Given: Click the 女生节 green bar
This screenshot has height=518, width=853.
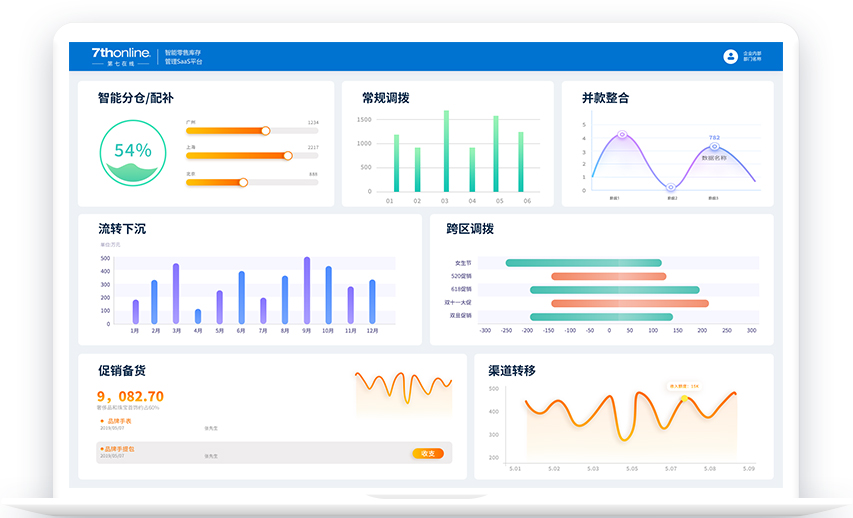Looking at the screenshot, I should click(x=583, y=263).
